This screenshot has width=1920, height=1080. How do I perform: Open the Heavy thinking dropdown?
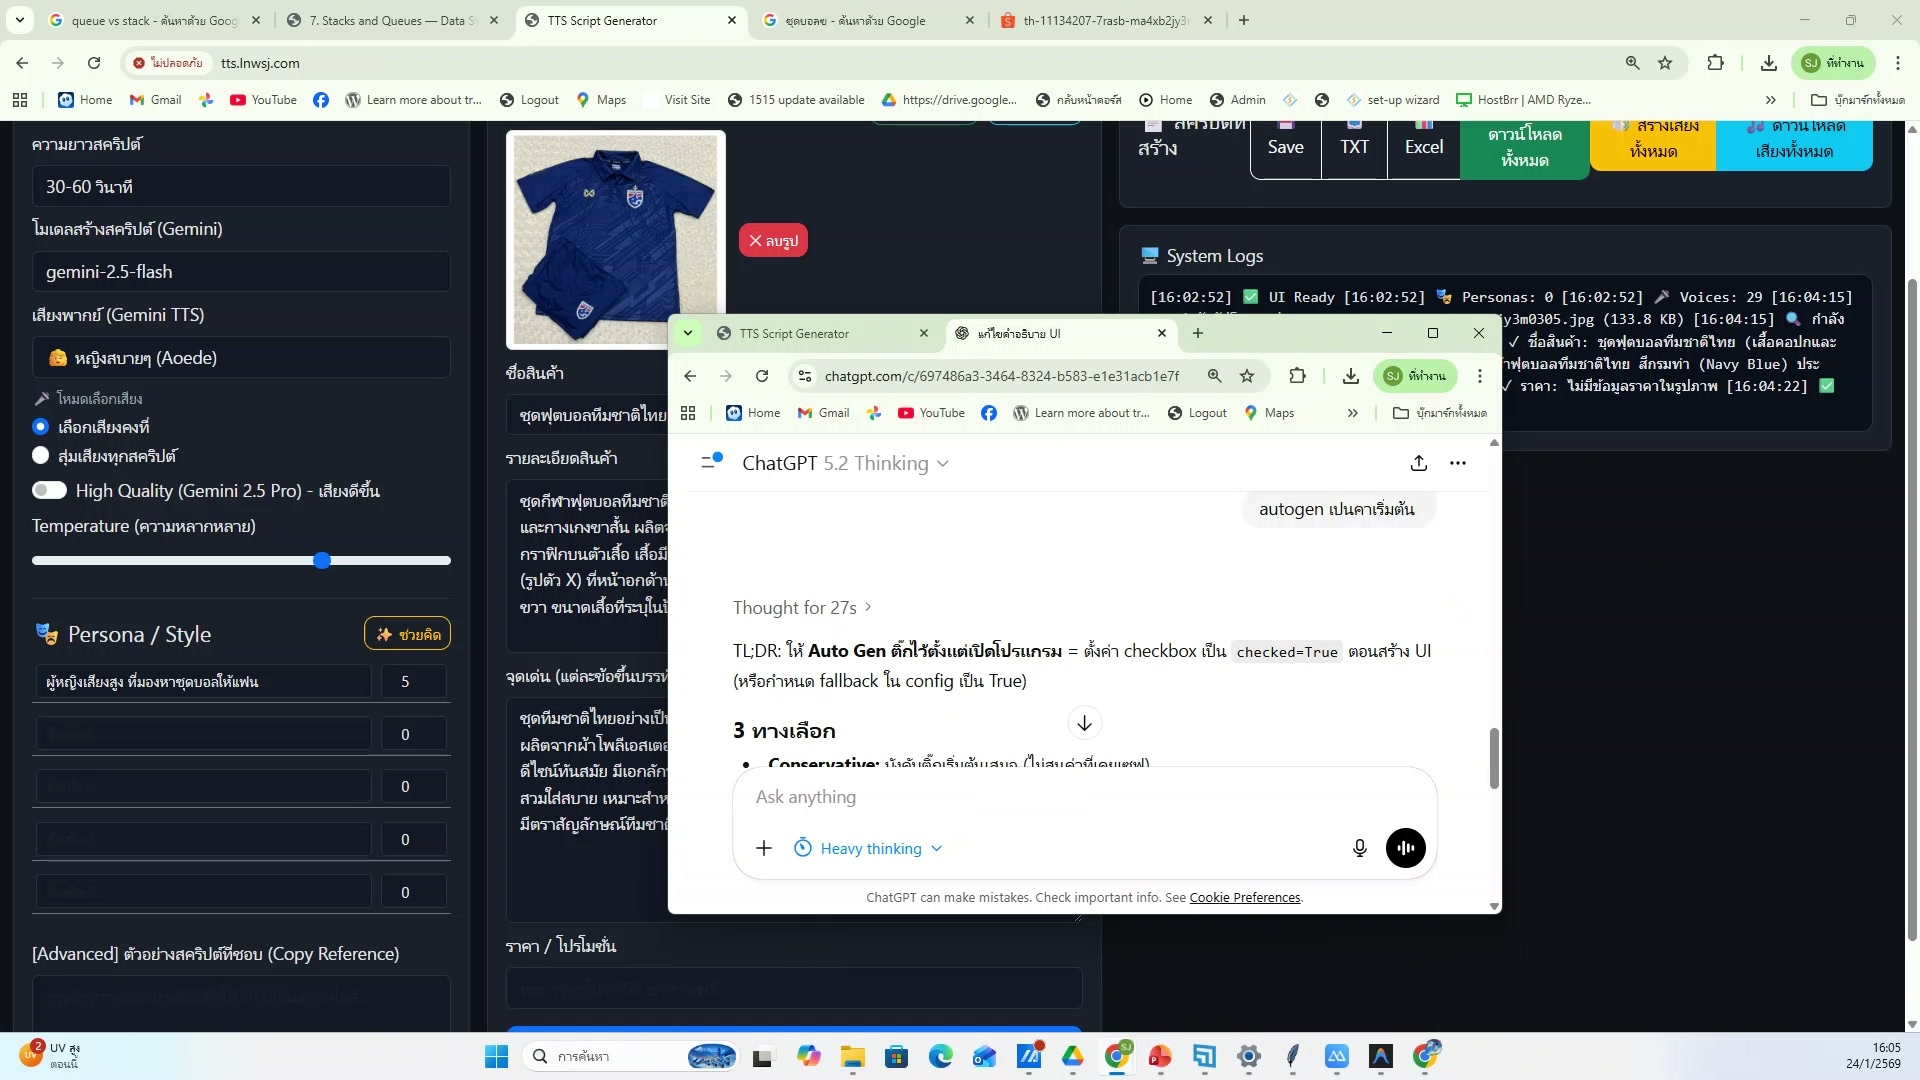click(x=868, y=847)
